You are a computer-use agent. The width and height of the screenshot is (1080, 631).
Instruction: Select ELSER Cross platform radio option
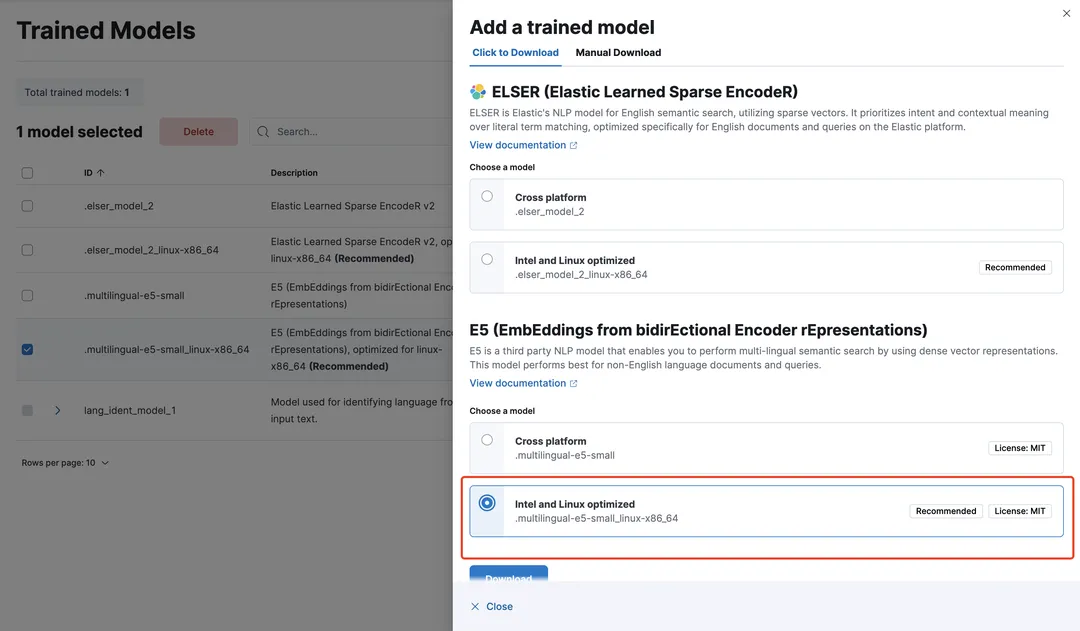pos(487,197)
